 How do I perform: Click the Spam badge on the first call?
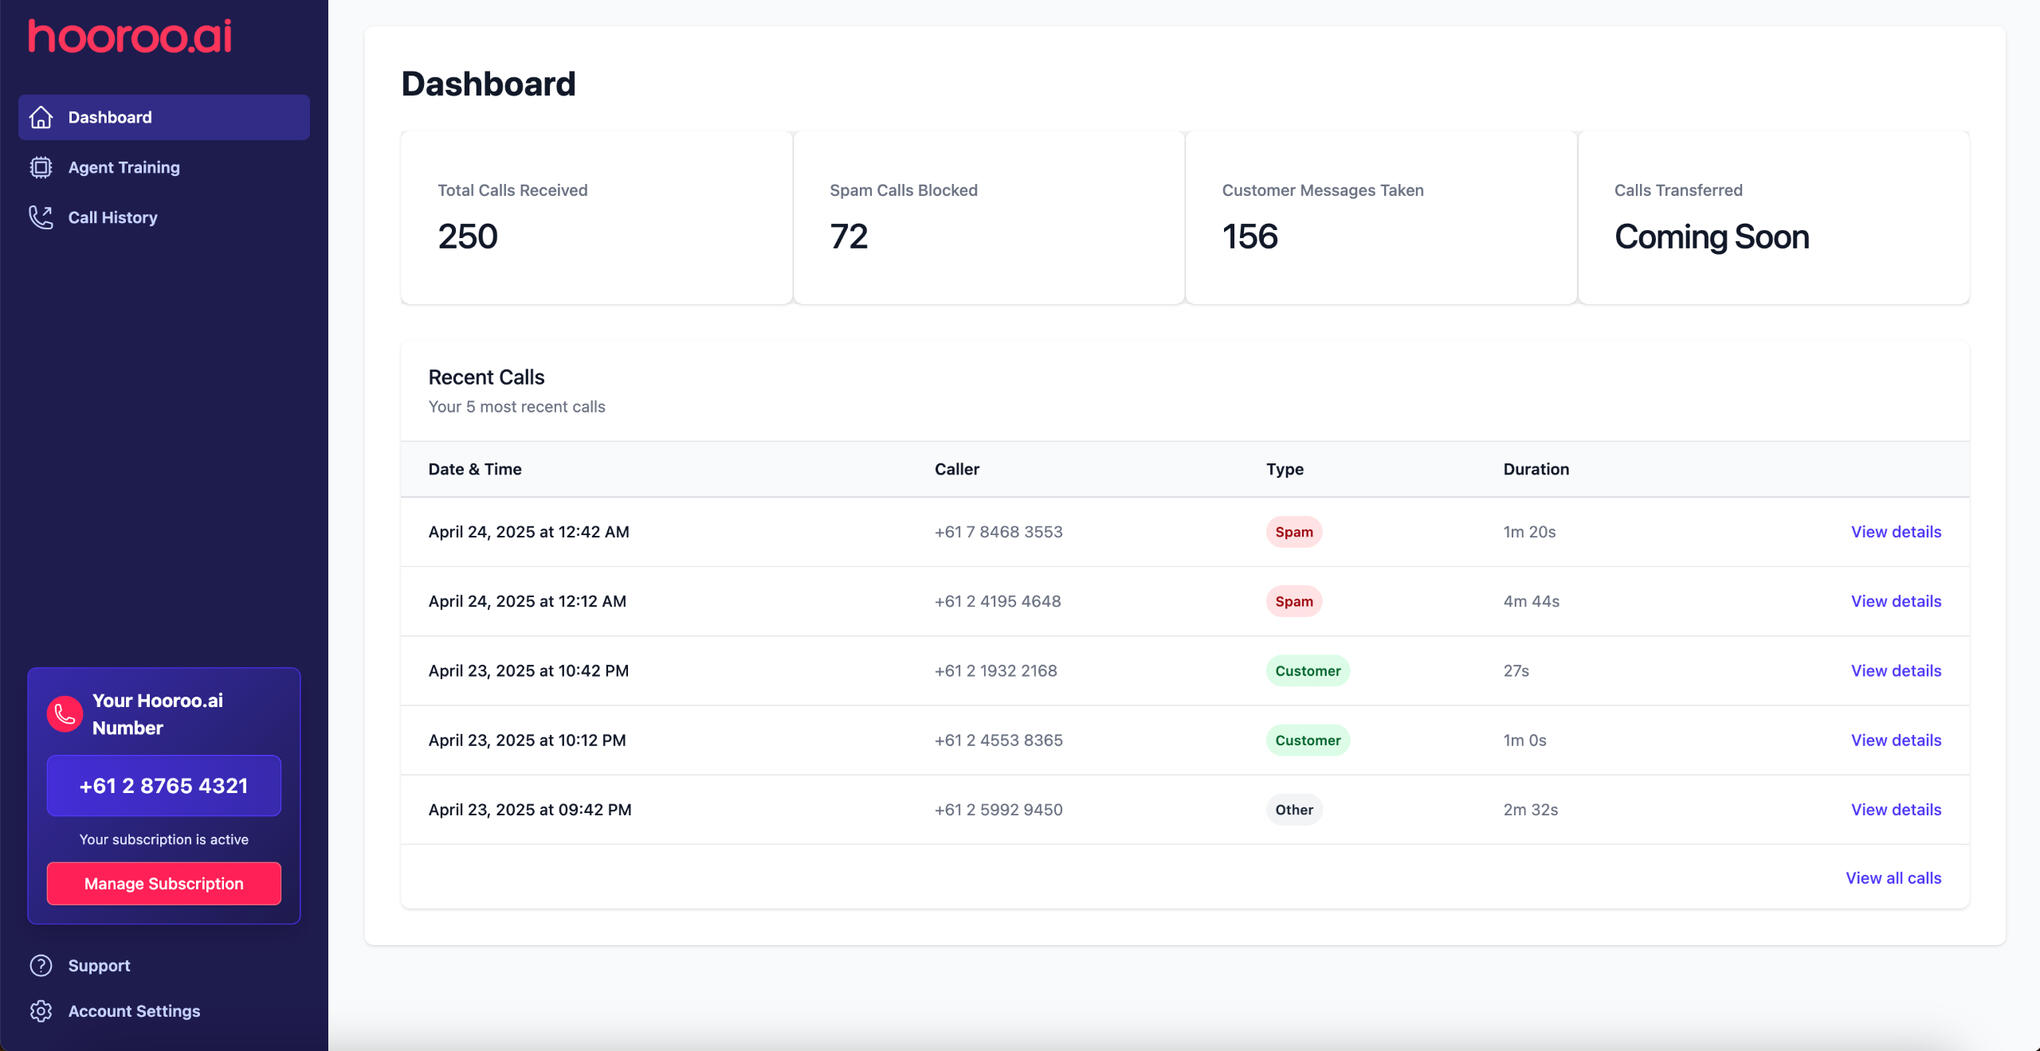(x=1293, y=532)
